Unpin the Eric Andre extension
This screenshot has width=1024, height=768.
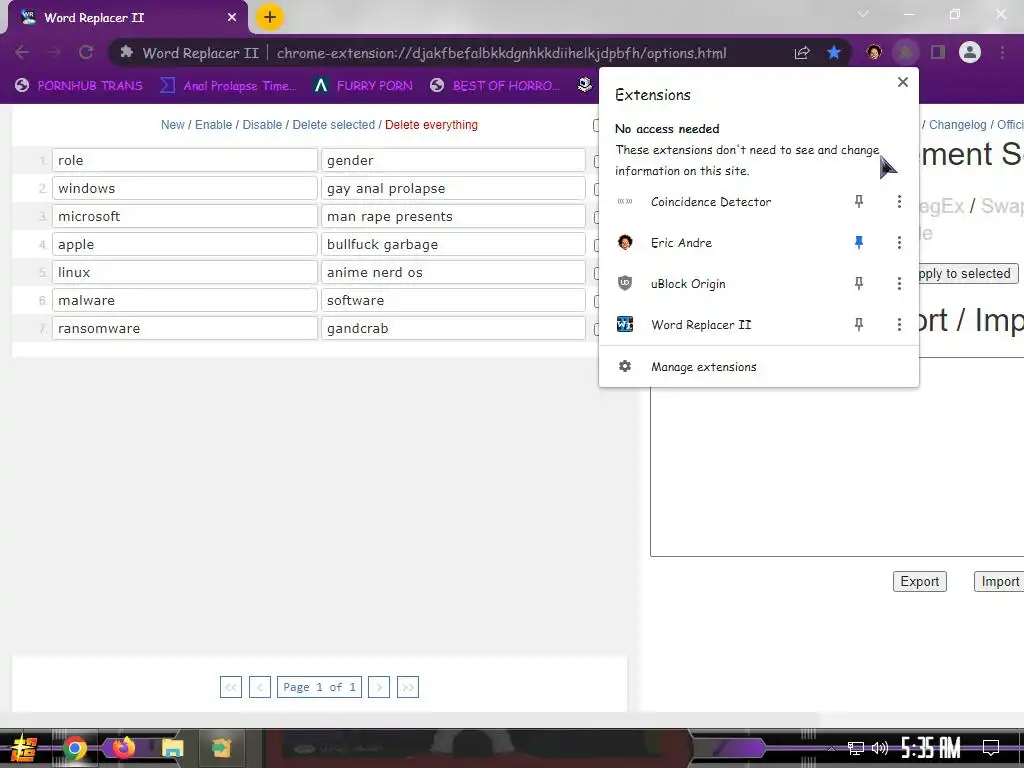(859, 243)
